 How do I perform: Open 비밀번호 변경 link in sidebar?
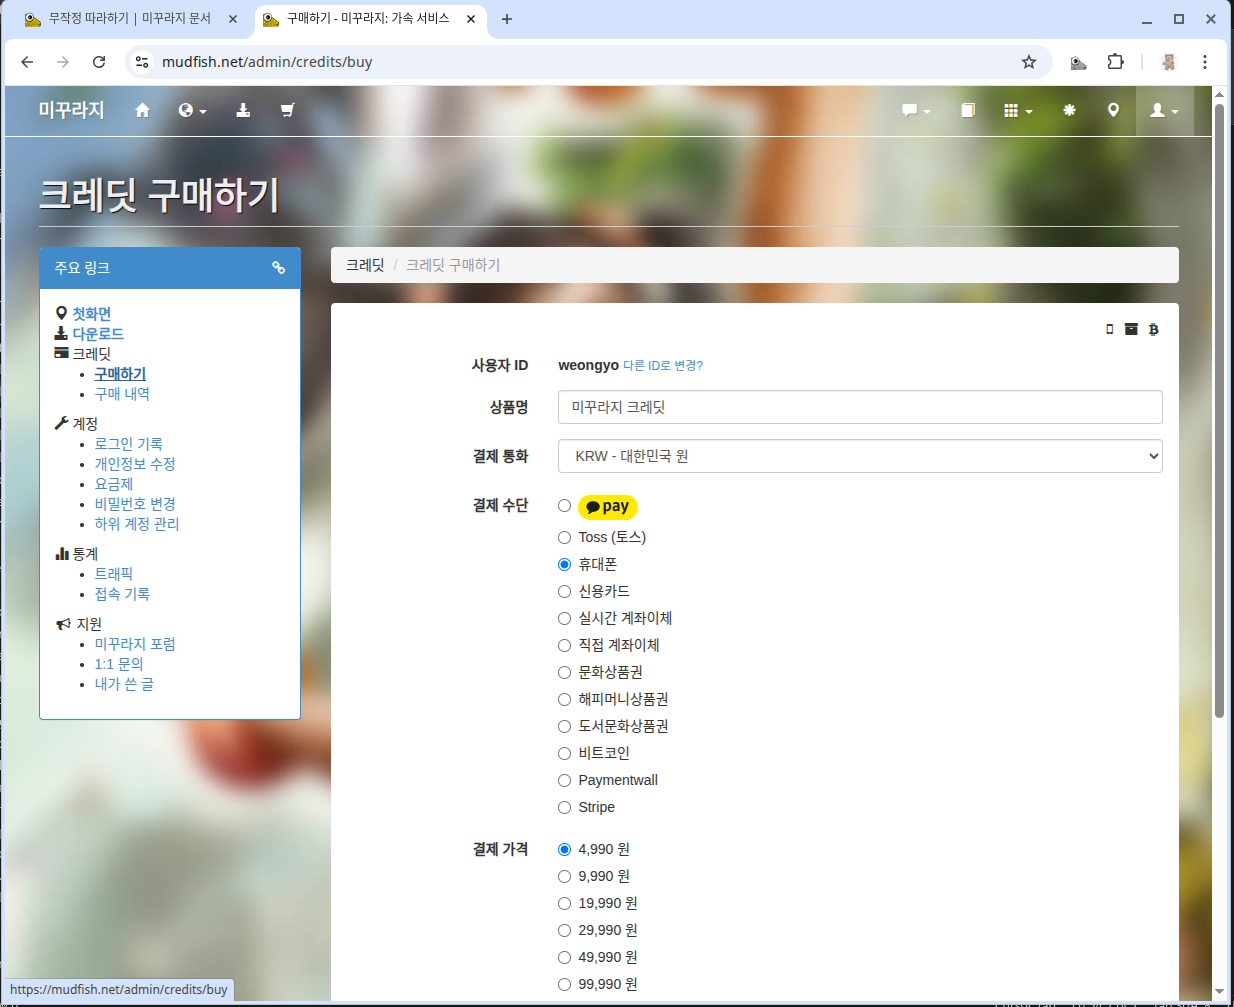135,504
